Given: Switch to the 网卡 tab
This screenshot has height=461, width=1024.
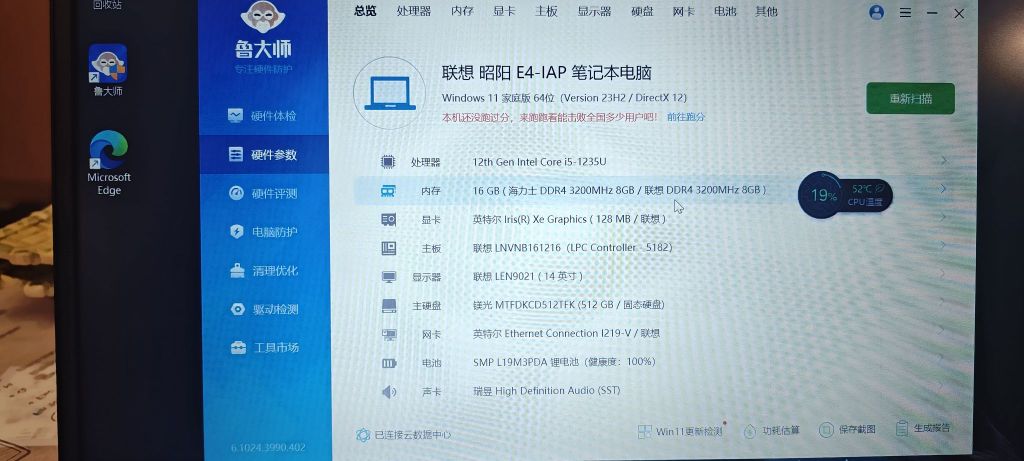Looking at the screenshot, I should coord(684,11).
